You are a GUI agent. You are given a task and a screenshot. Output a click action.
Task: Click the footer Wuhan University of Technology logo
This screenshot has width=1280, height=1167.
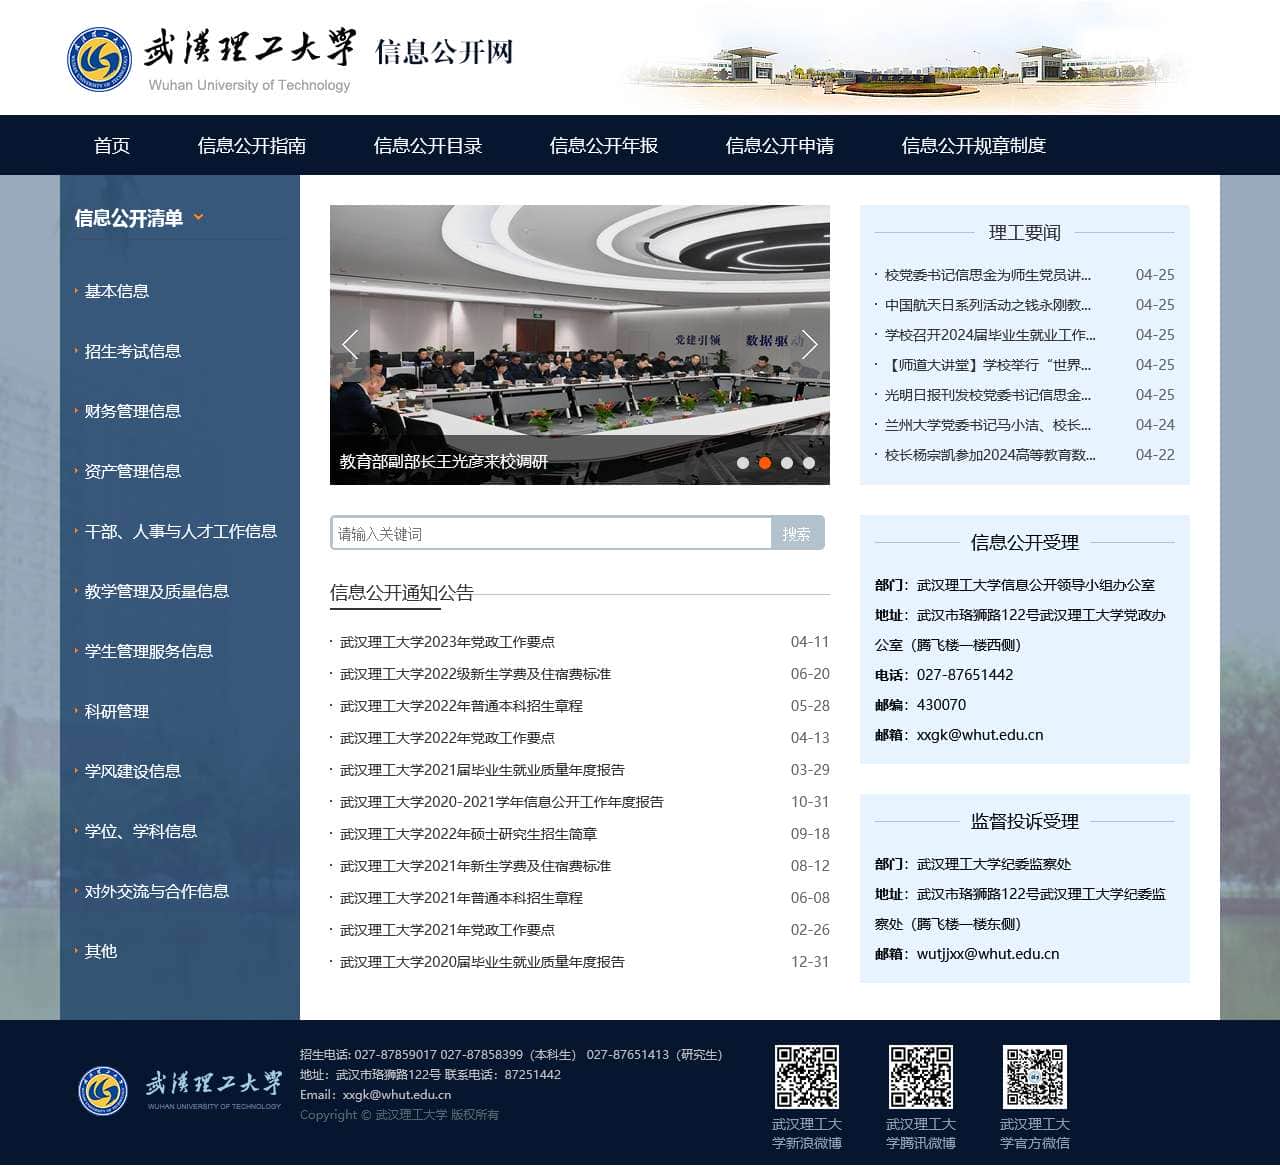coord(181,1089)
